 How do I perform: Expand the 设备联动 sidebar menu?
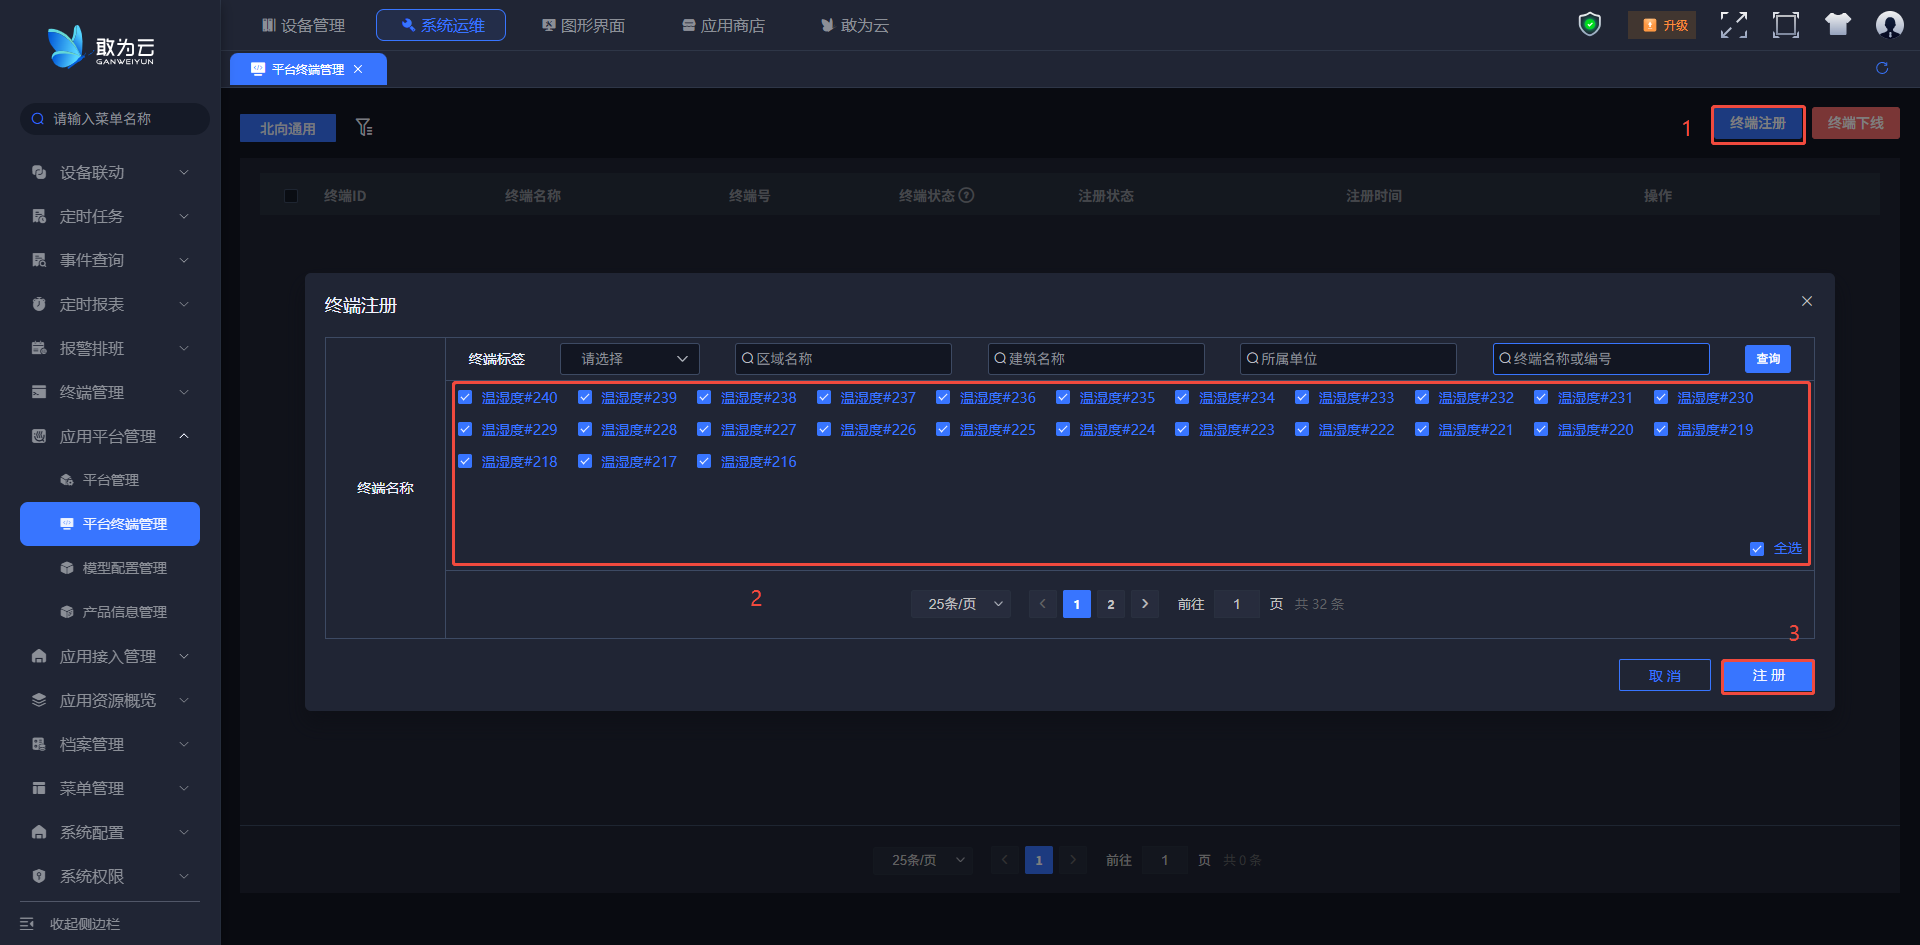pyautogui.click(x=108, y=172)
